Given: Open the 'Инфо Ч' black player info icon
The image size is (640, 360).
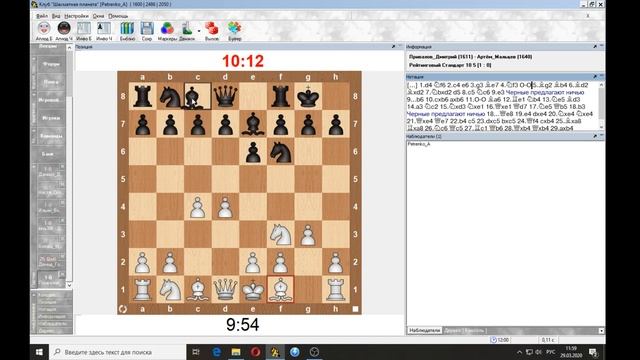Looking at the screenshot, I should click(104, 29).
